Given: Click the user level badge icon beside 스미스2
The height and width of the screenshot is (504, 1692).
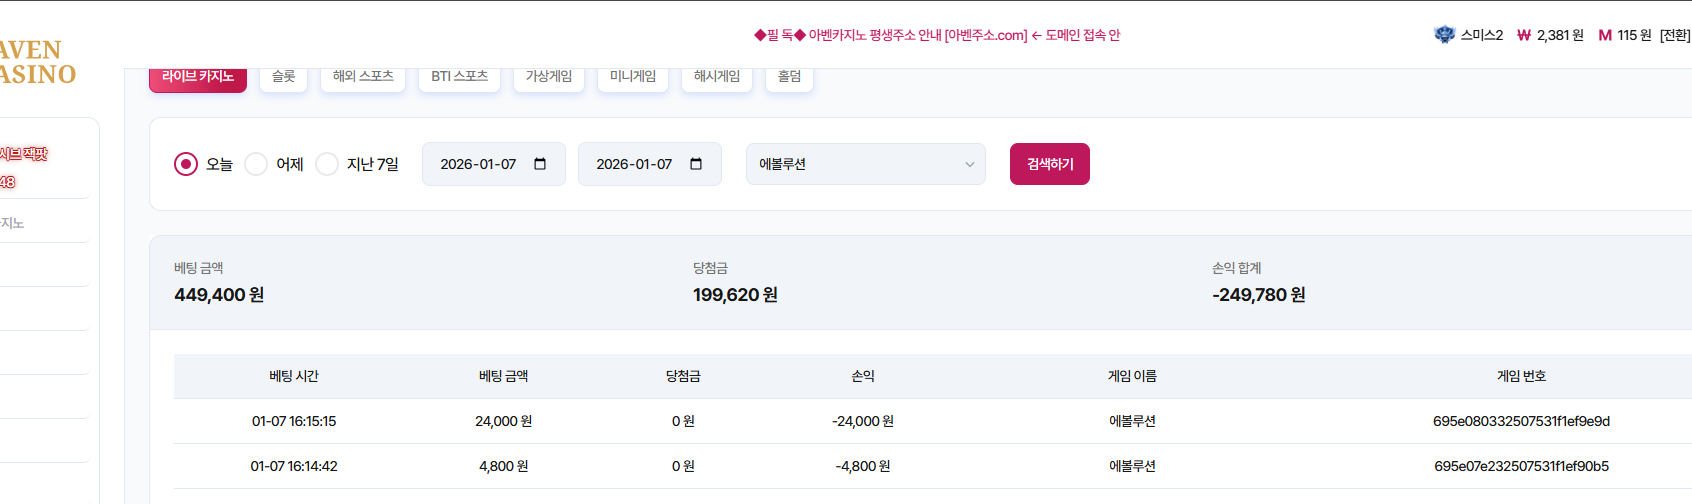Looking at the screenshot, I should tap(1444, 35).
